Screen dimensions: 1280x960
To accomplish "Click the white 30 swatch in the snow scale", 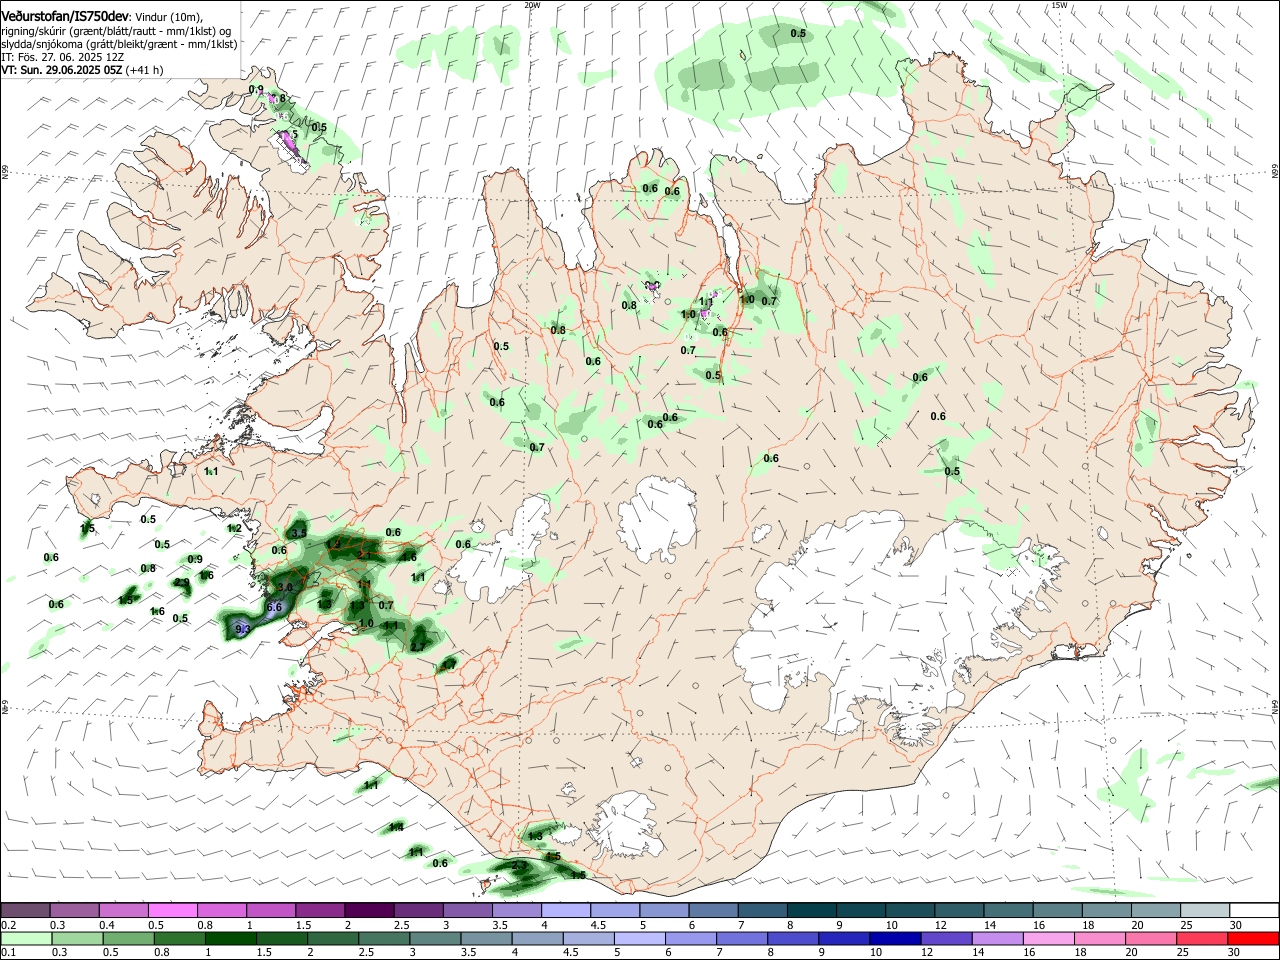I will click(x=1255, y=911).
